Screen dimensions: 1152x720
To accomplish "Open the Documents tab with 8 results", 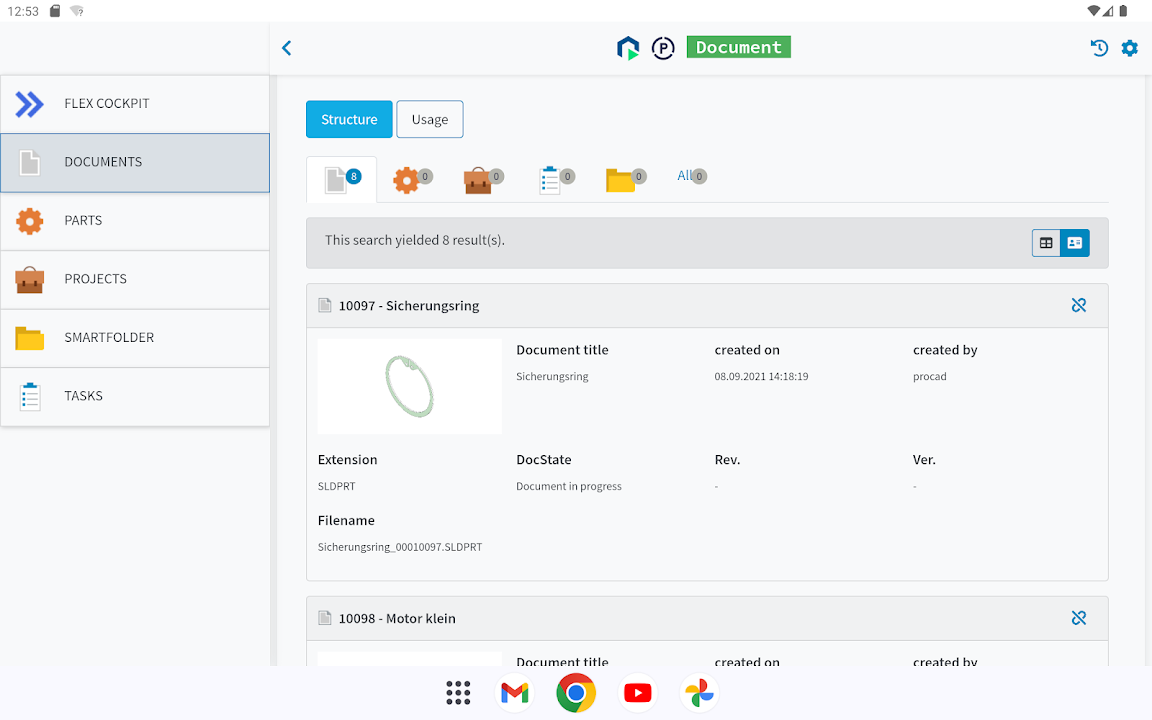I will pyautogui.click(x=341, y=180).
